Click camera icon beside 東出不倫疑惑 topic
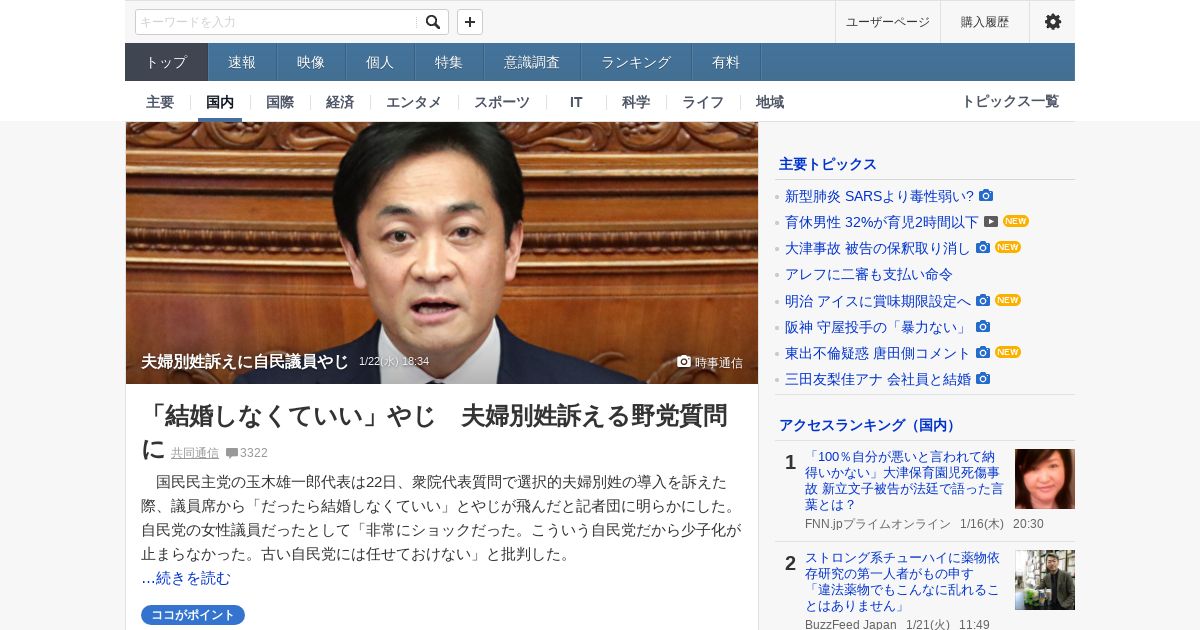The image size is (1200, 630). point(983,352)
